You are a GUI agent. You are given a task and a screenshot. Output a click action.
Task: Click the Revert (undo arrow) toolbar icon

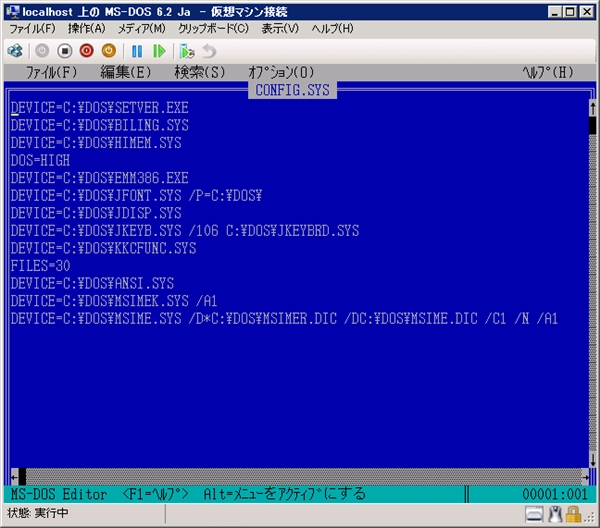tap(209, 51)
